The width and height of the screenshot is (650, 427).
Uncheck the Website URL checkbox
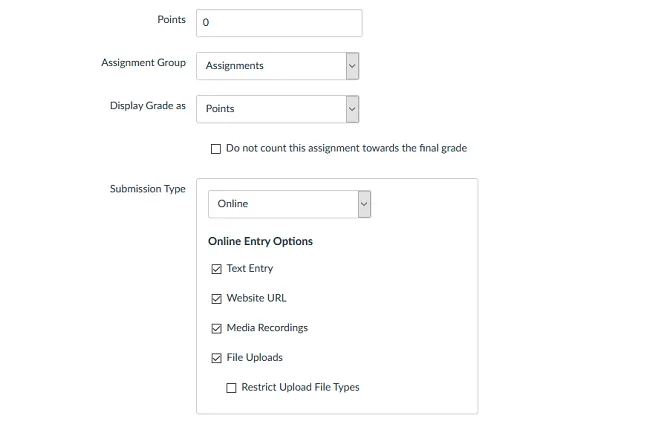click(x=217, y=298)
